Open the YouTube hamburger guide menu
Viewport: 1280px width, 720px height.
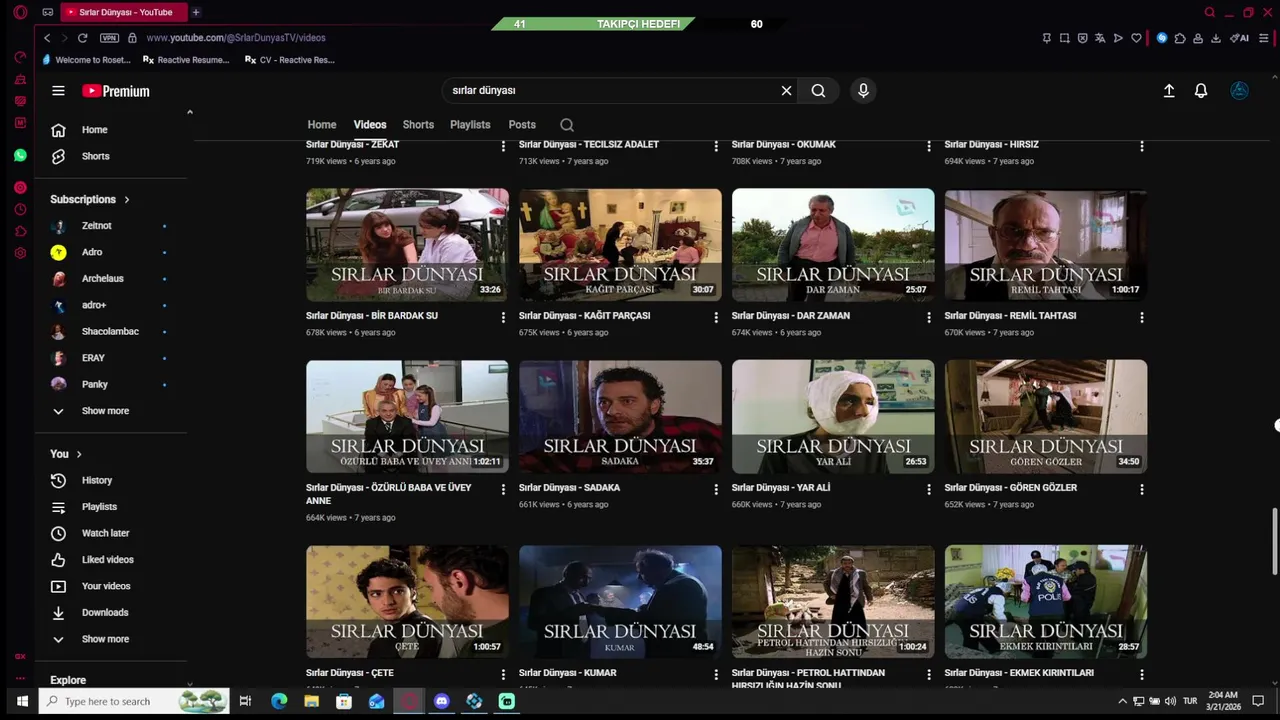(x=58, y=91)
